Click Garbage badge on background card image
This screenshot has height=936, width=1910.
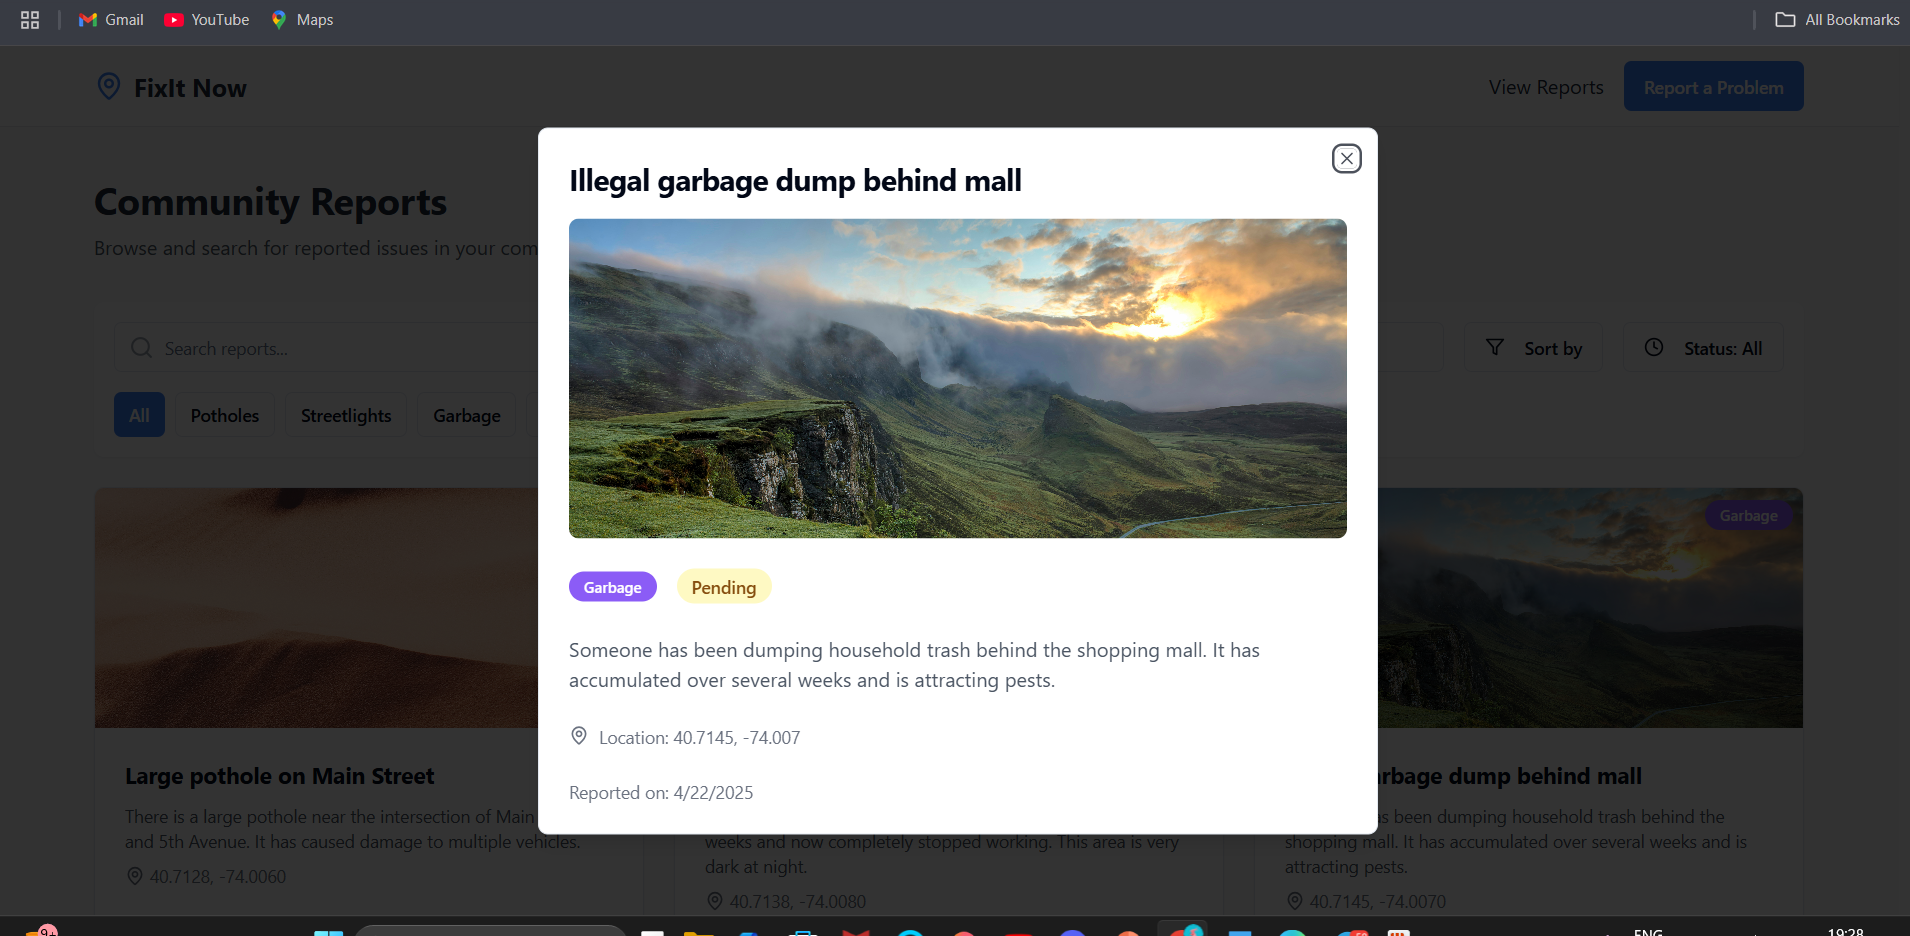click(x=1748, y=516)
